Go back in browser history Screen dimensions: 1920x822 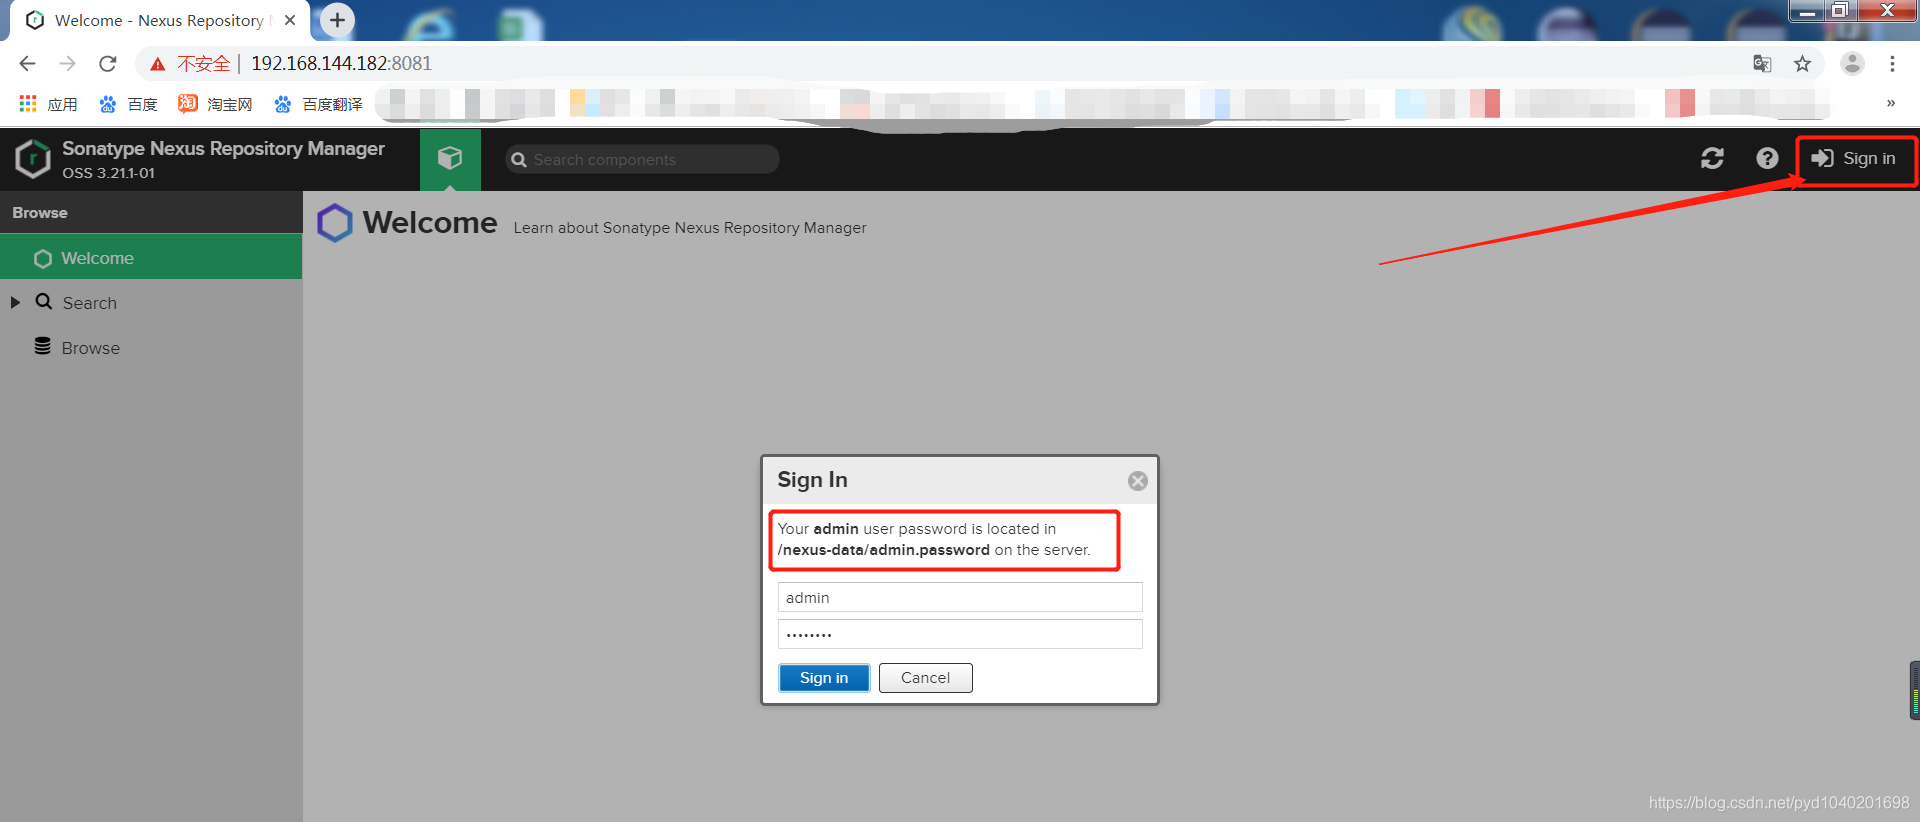27,64
